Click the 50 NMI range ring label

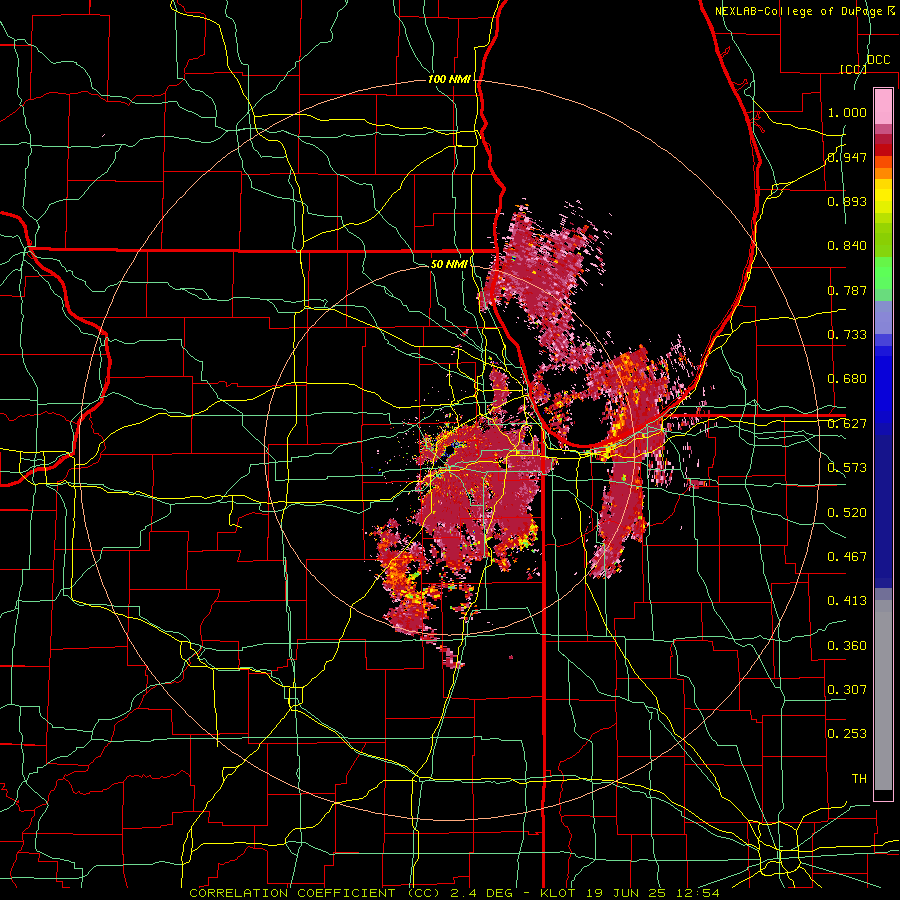[x=449, y=265]
